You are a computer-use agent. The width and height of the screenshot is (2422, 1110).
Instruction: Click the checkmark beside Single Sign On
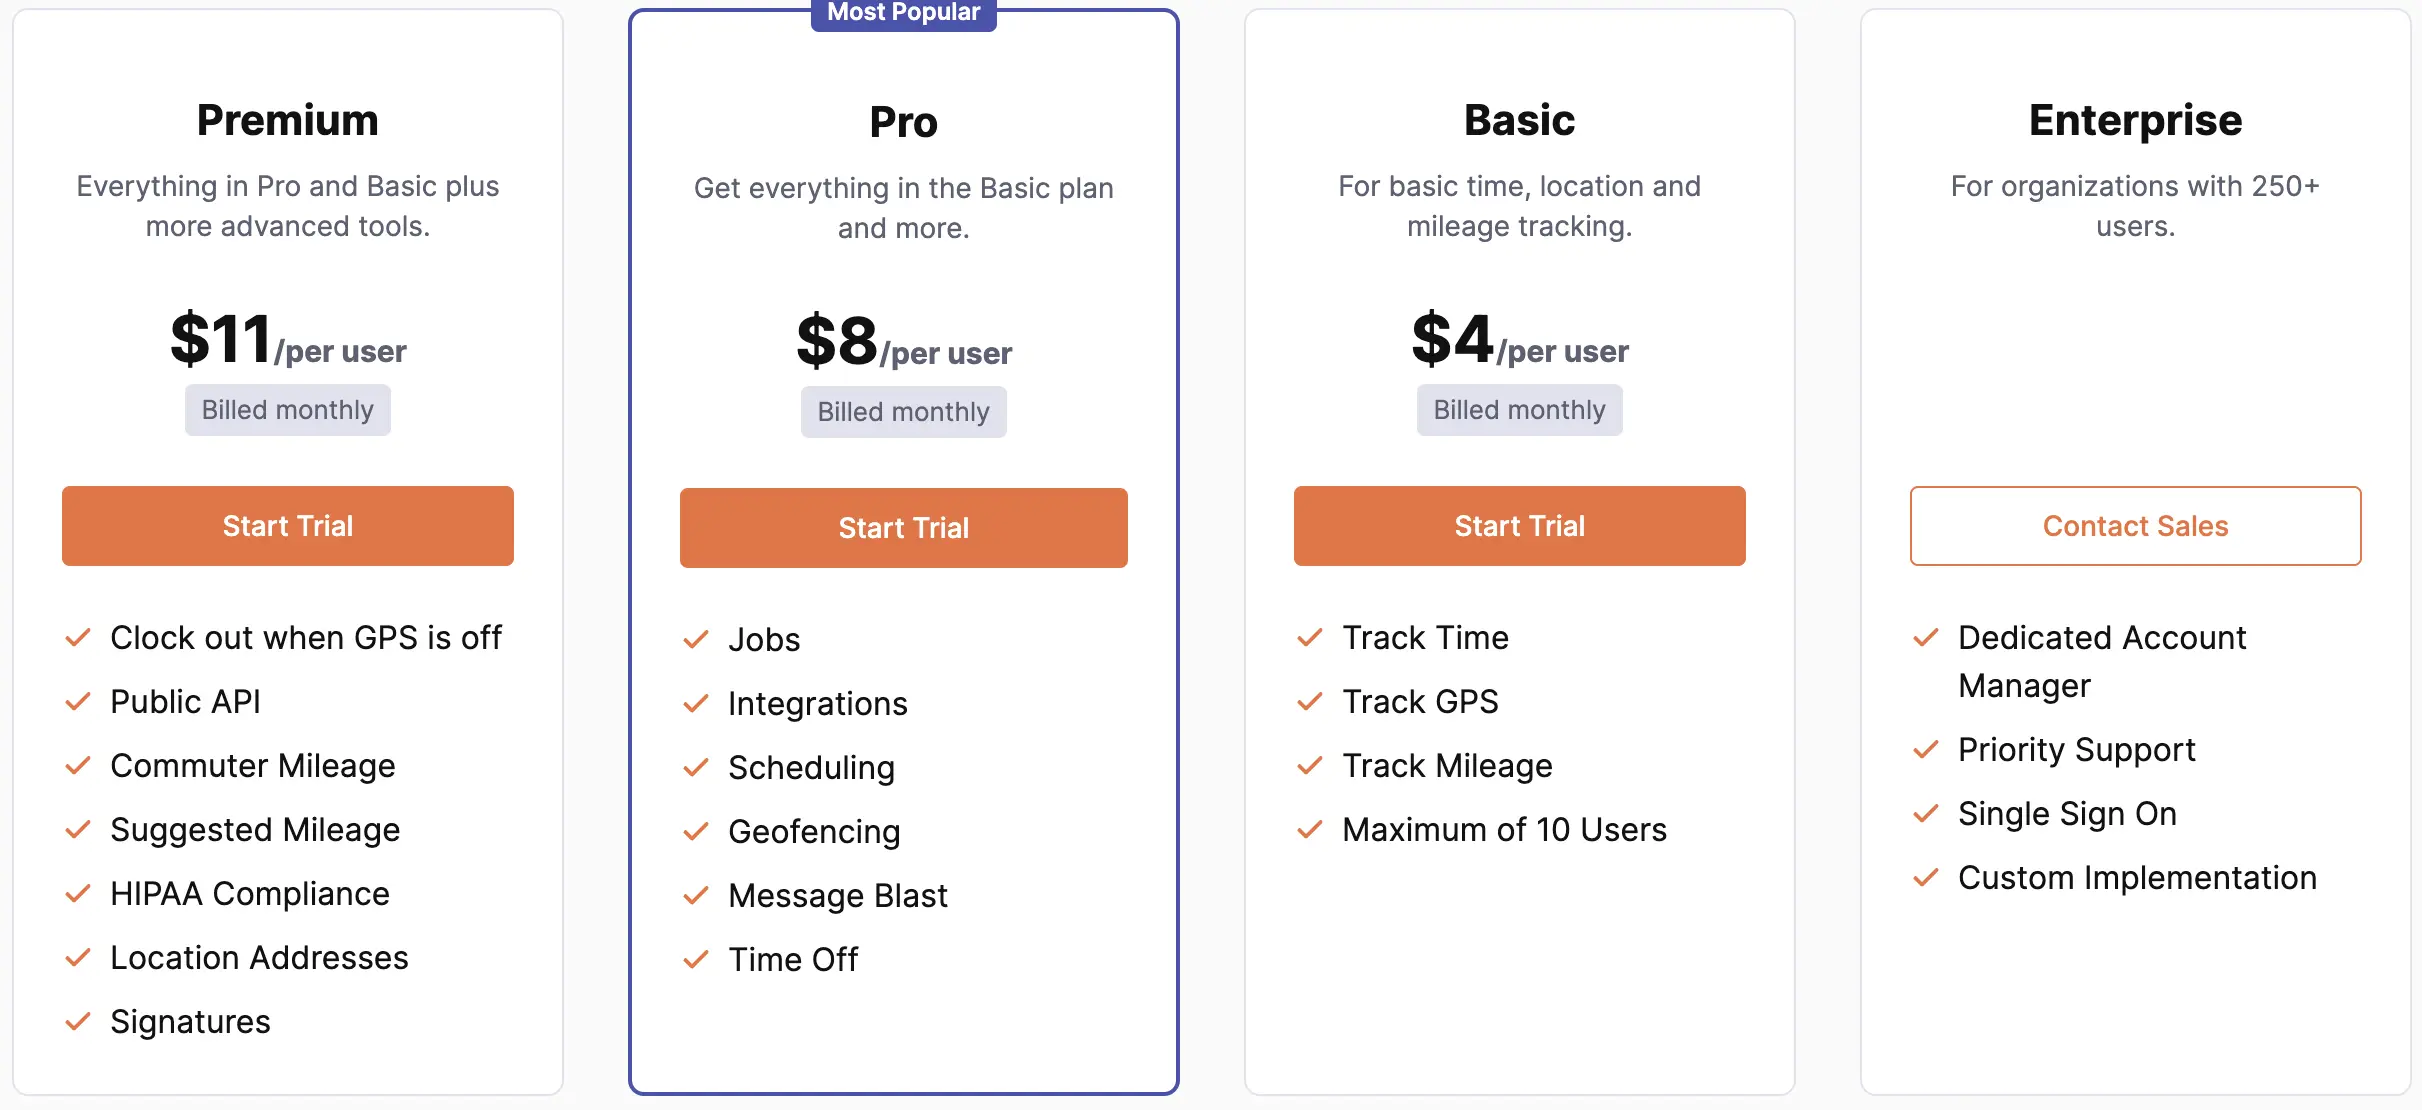point(1925,814)
